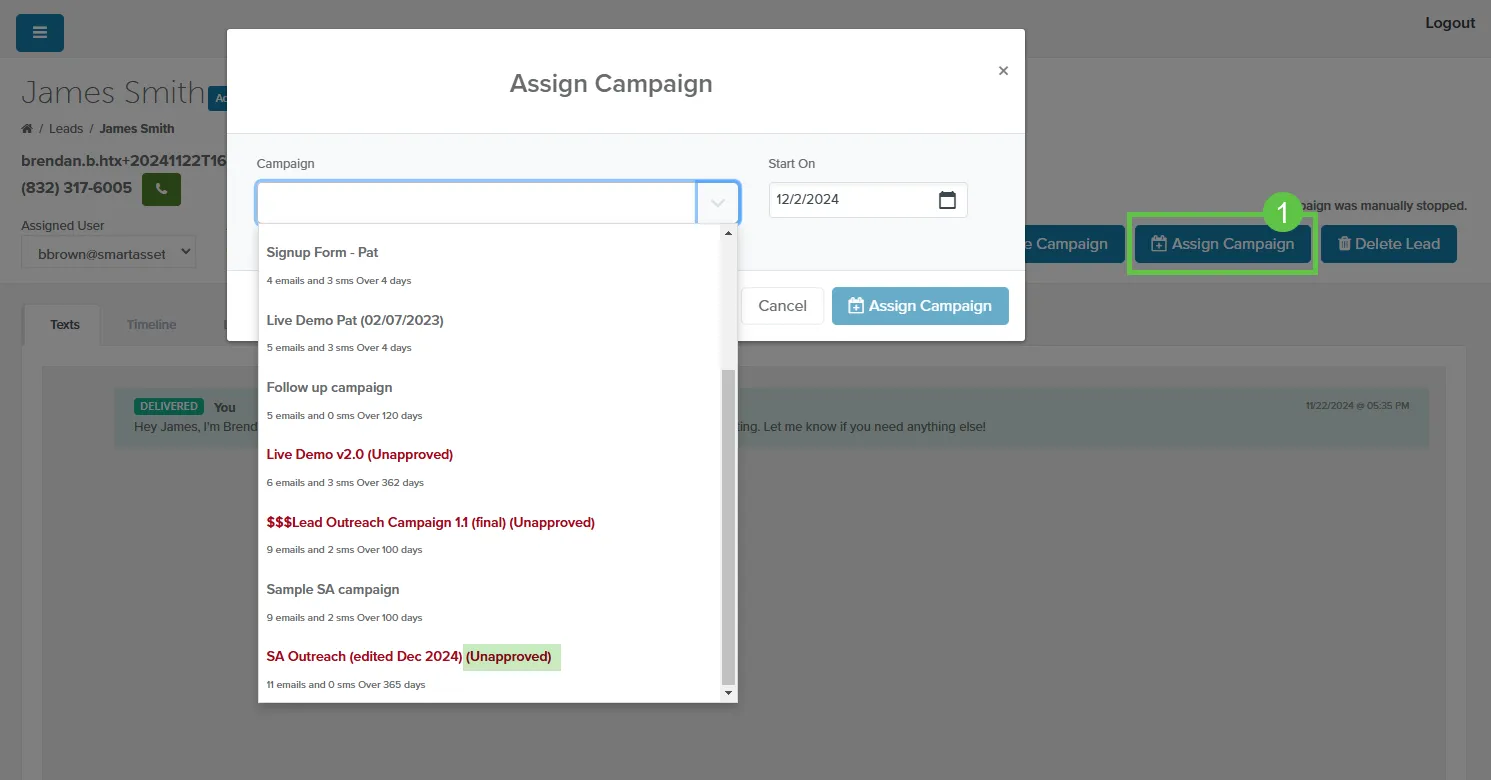The image size is (1491, 780).
Task: Open the Start On calendar picker icon
Action: coord(947,200)
